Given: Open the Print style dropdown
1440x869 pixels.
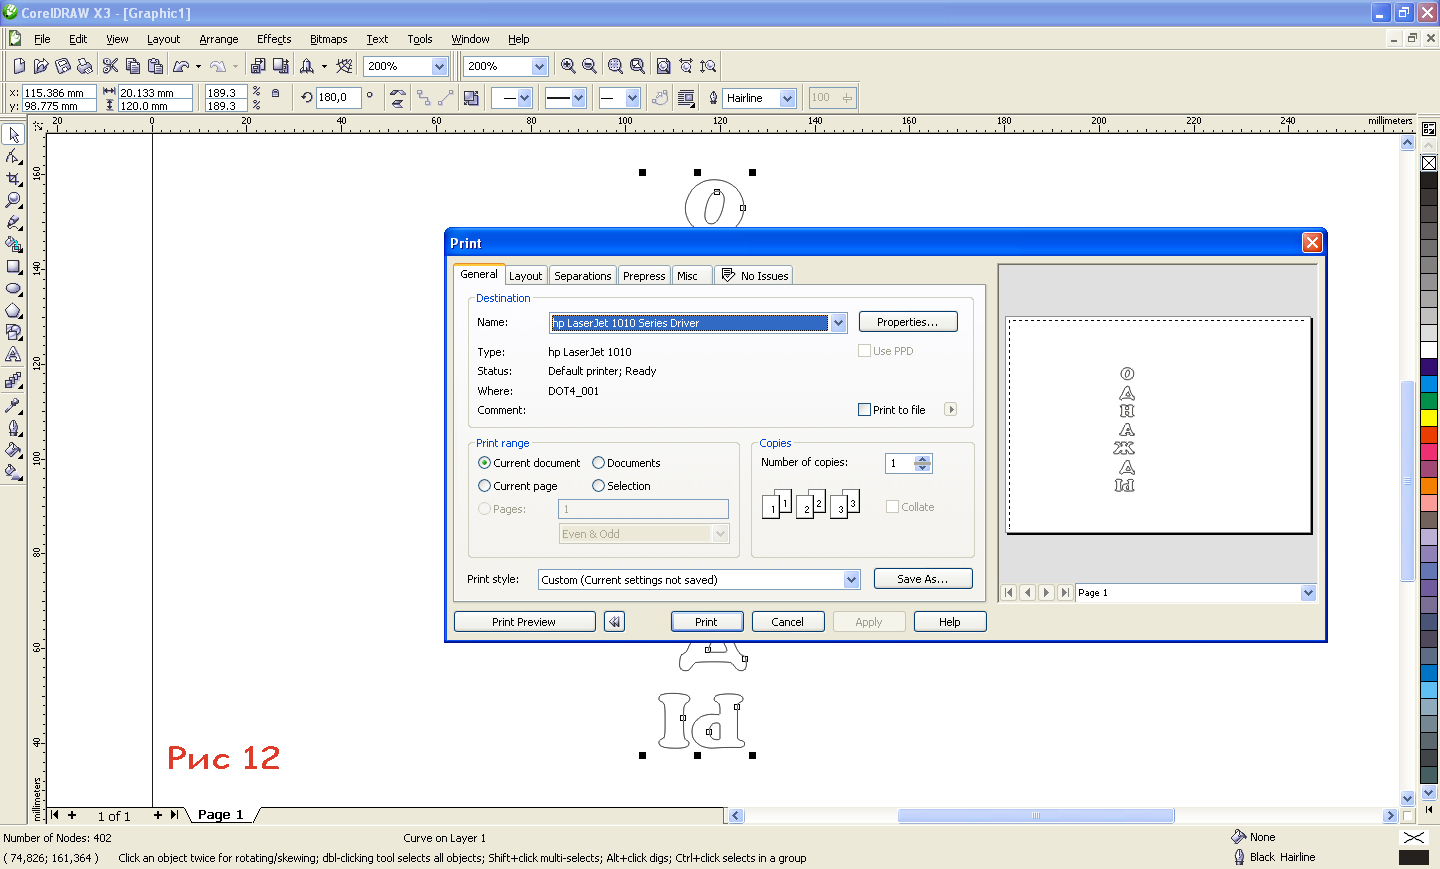Looking at the screenshot, I should (x=851, y=580).
